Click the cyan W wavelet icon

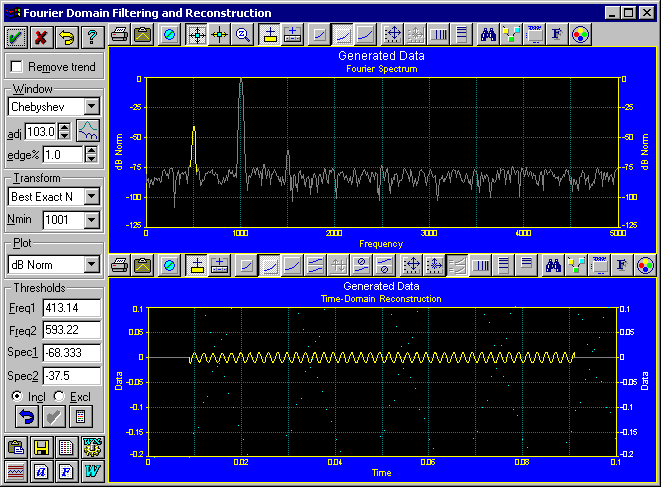[x=92, y=471]
